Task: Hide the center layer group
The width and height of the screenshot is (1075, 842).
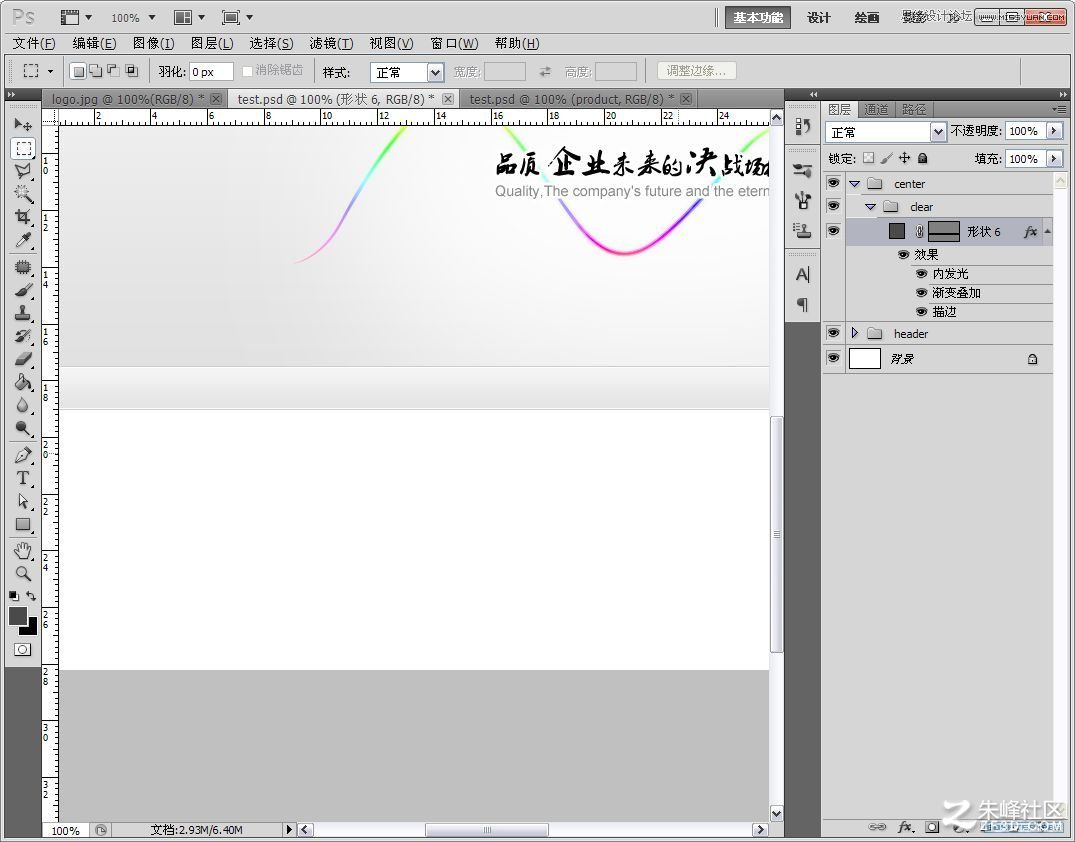Action: tap(833, 183)
